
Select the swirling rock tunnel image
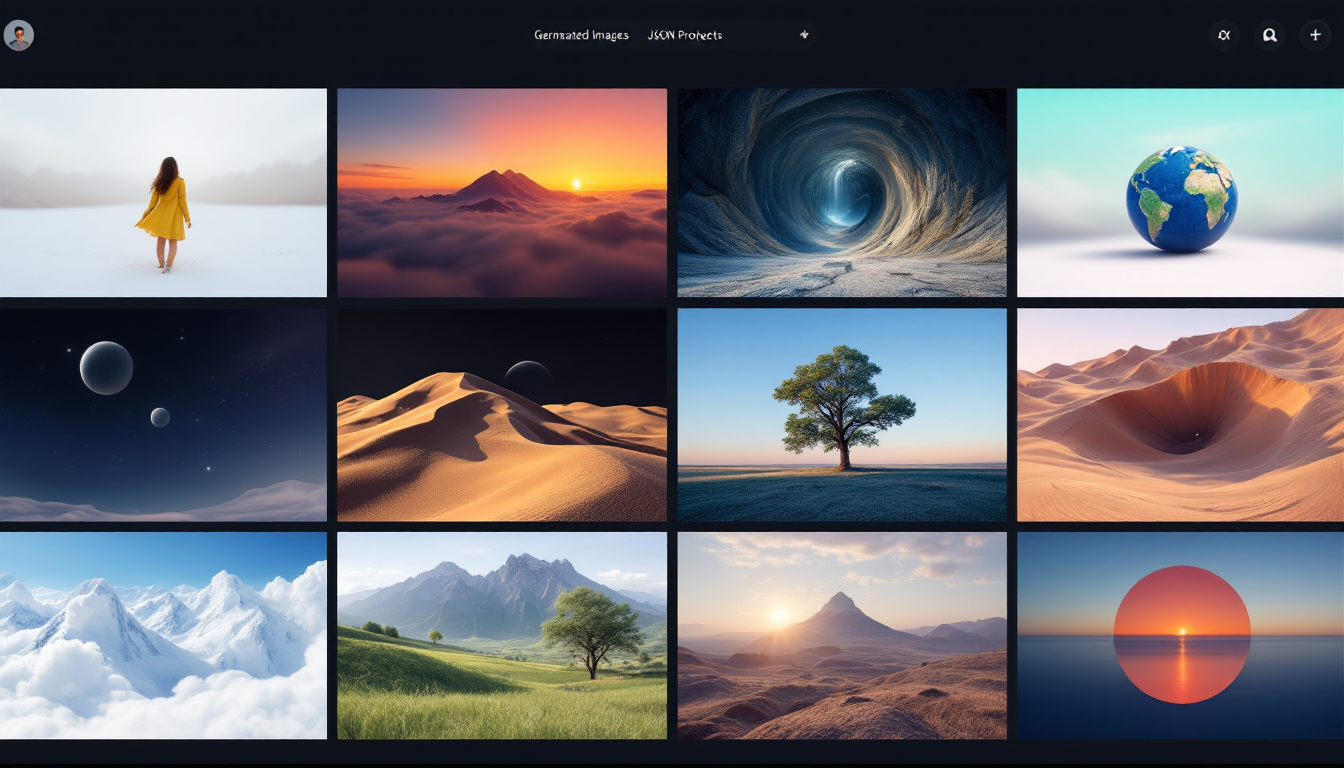coord(842,192)
